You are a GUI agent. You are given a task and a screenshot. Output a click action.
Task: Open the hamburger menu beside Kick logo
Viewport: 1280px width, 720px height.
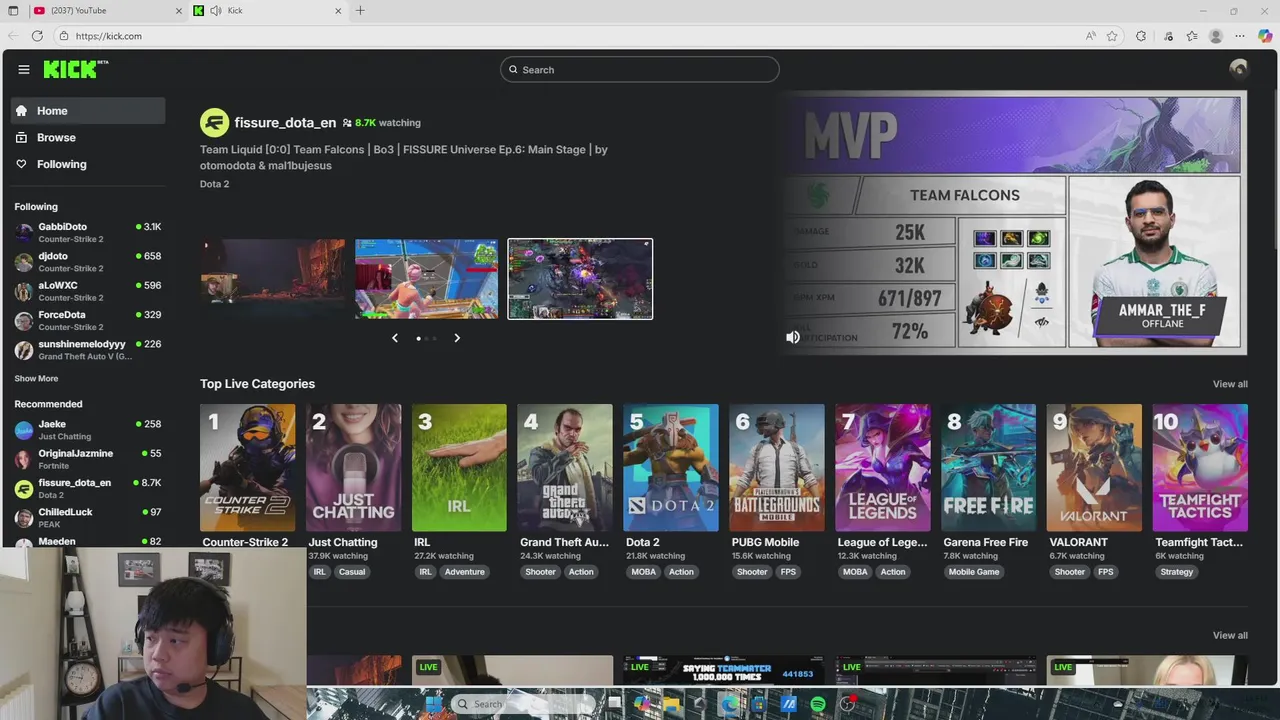(23, 69)
